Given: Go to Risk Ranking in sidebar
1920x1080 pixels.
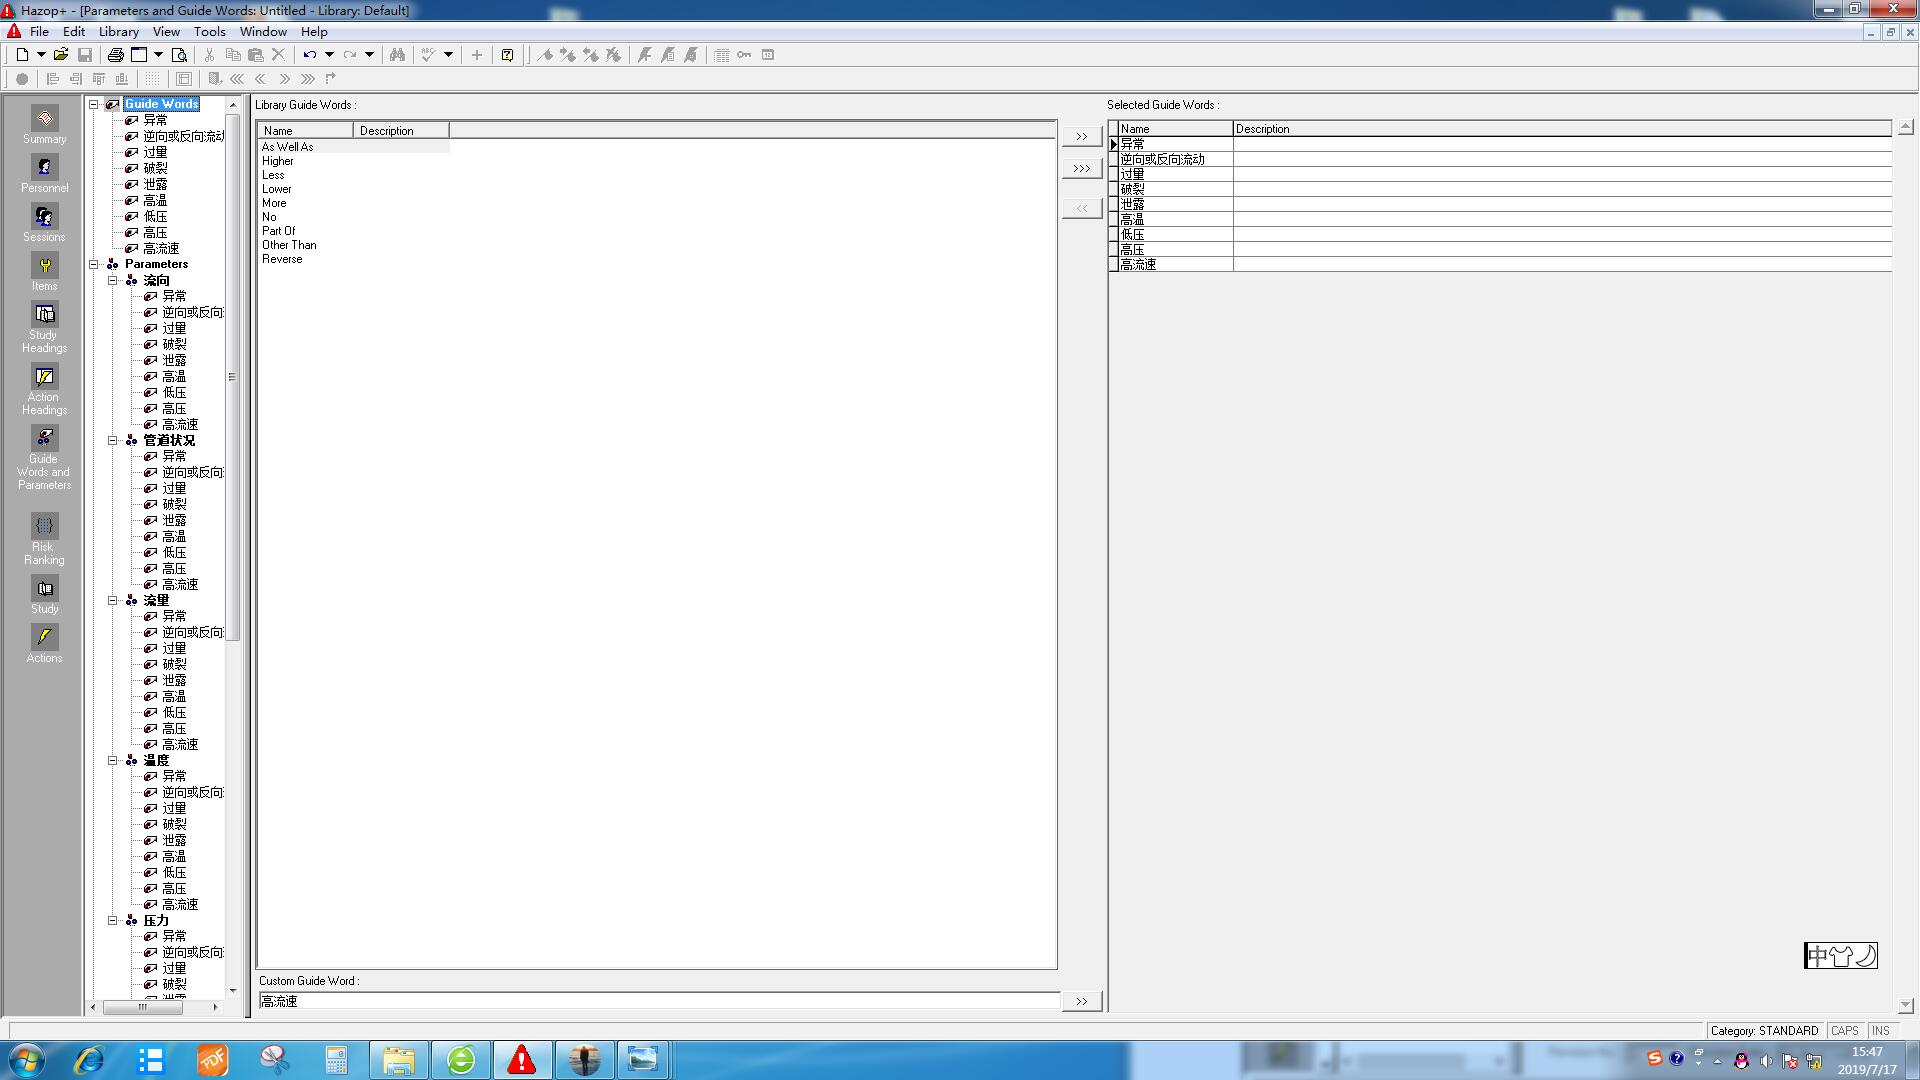Looking at the screenshot, I should click(x=44, y=540).
